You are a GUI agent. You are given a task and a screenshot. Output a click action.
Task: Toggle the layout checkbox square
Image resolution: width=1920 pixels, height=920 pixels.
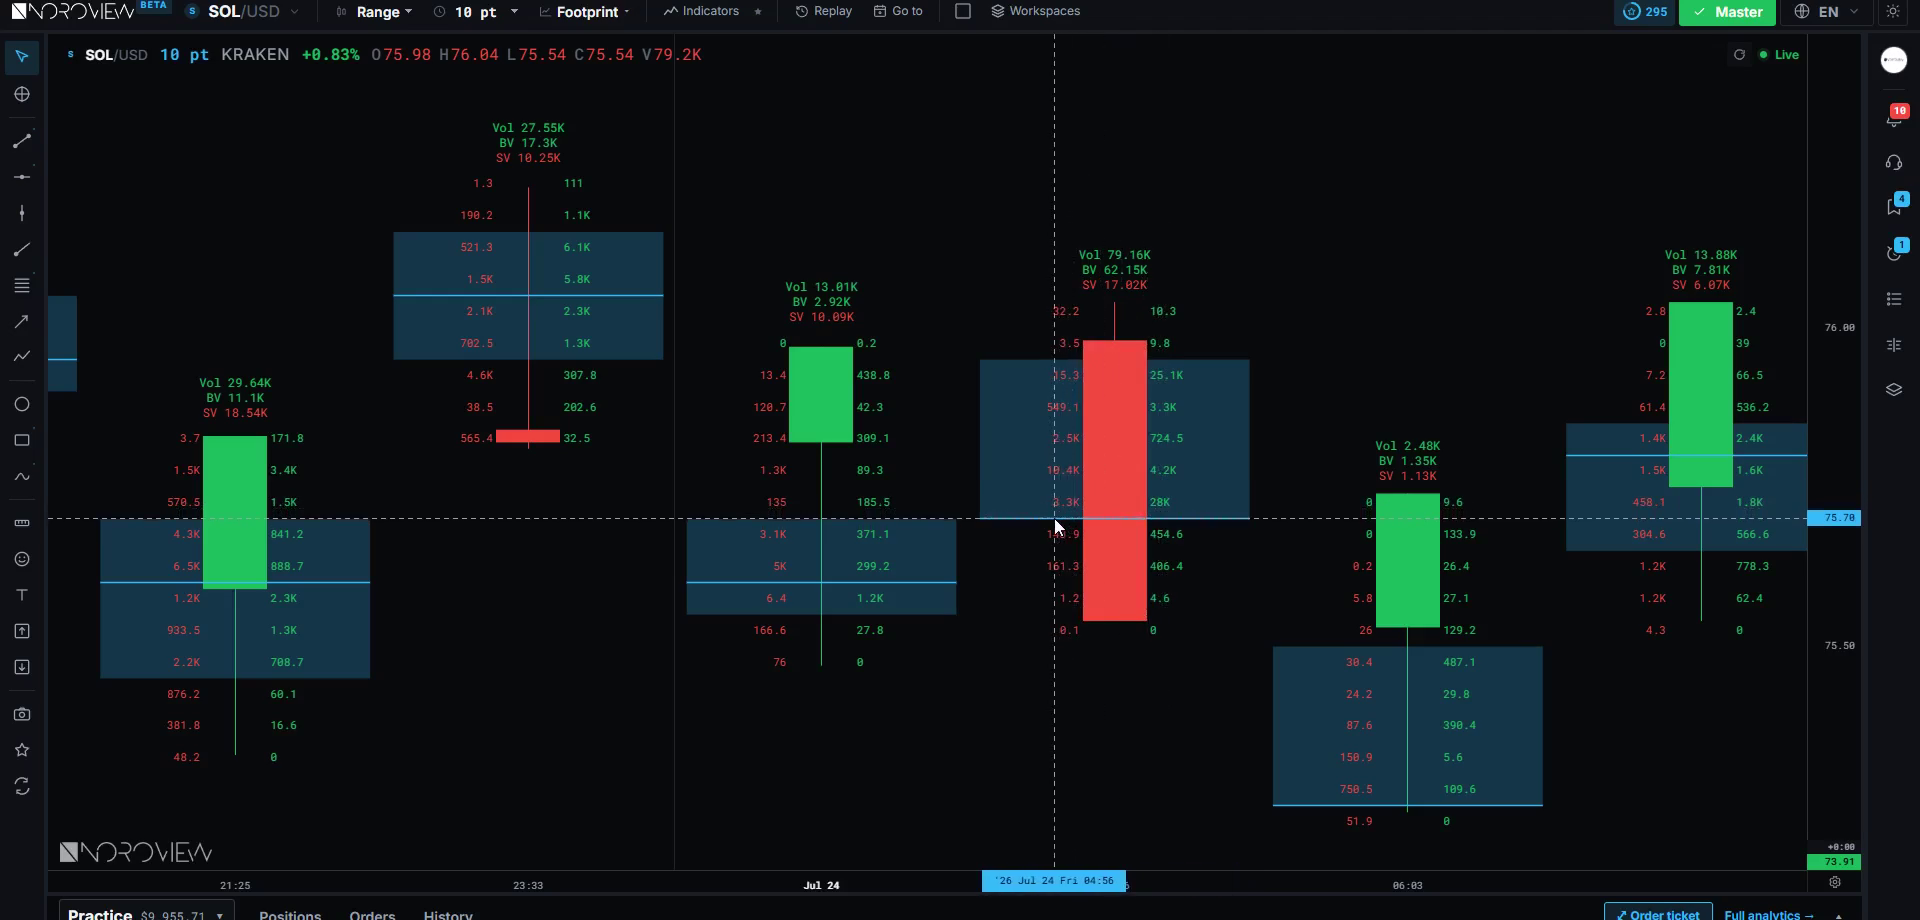tap(963, 11)
